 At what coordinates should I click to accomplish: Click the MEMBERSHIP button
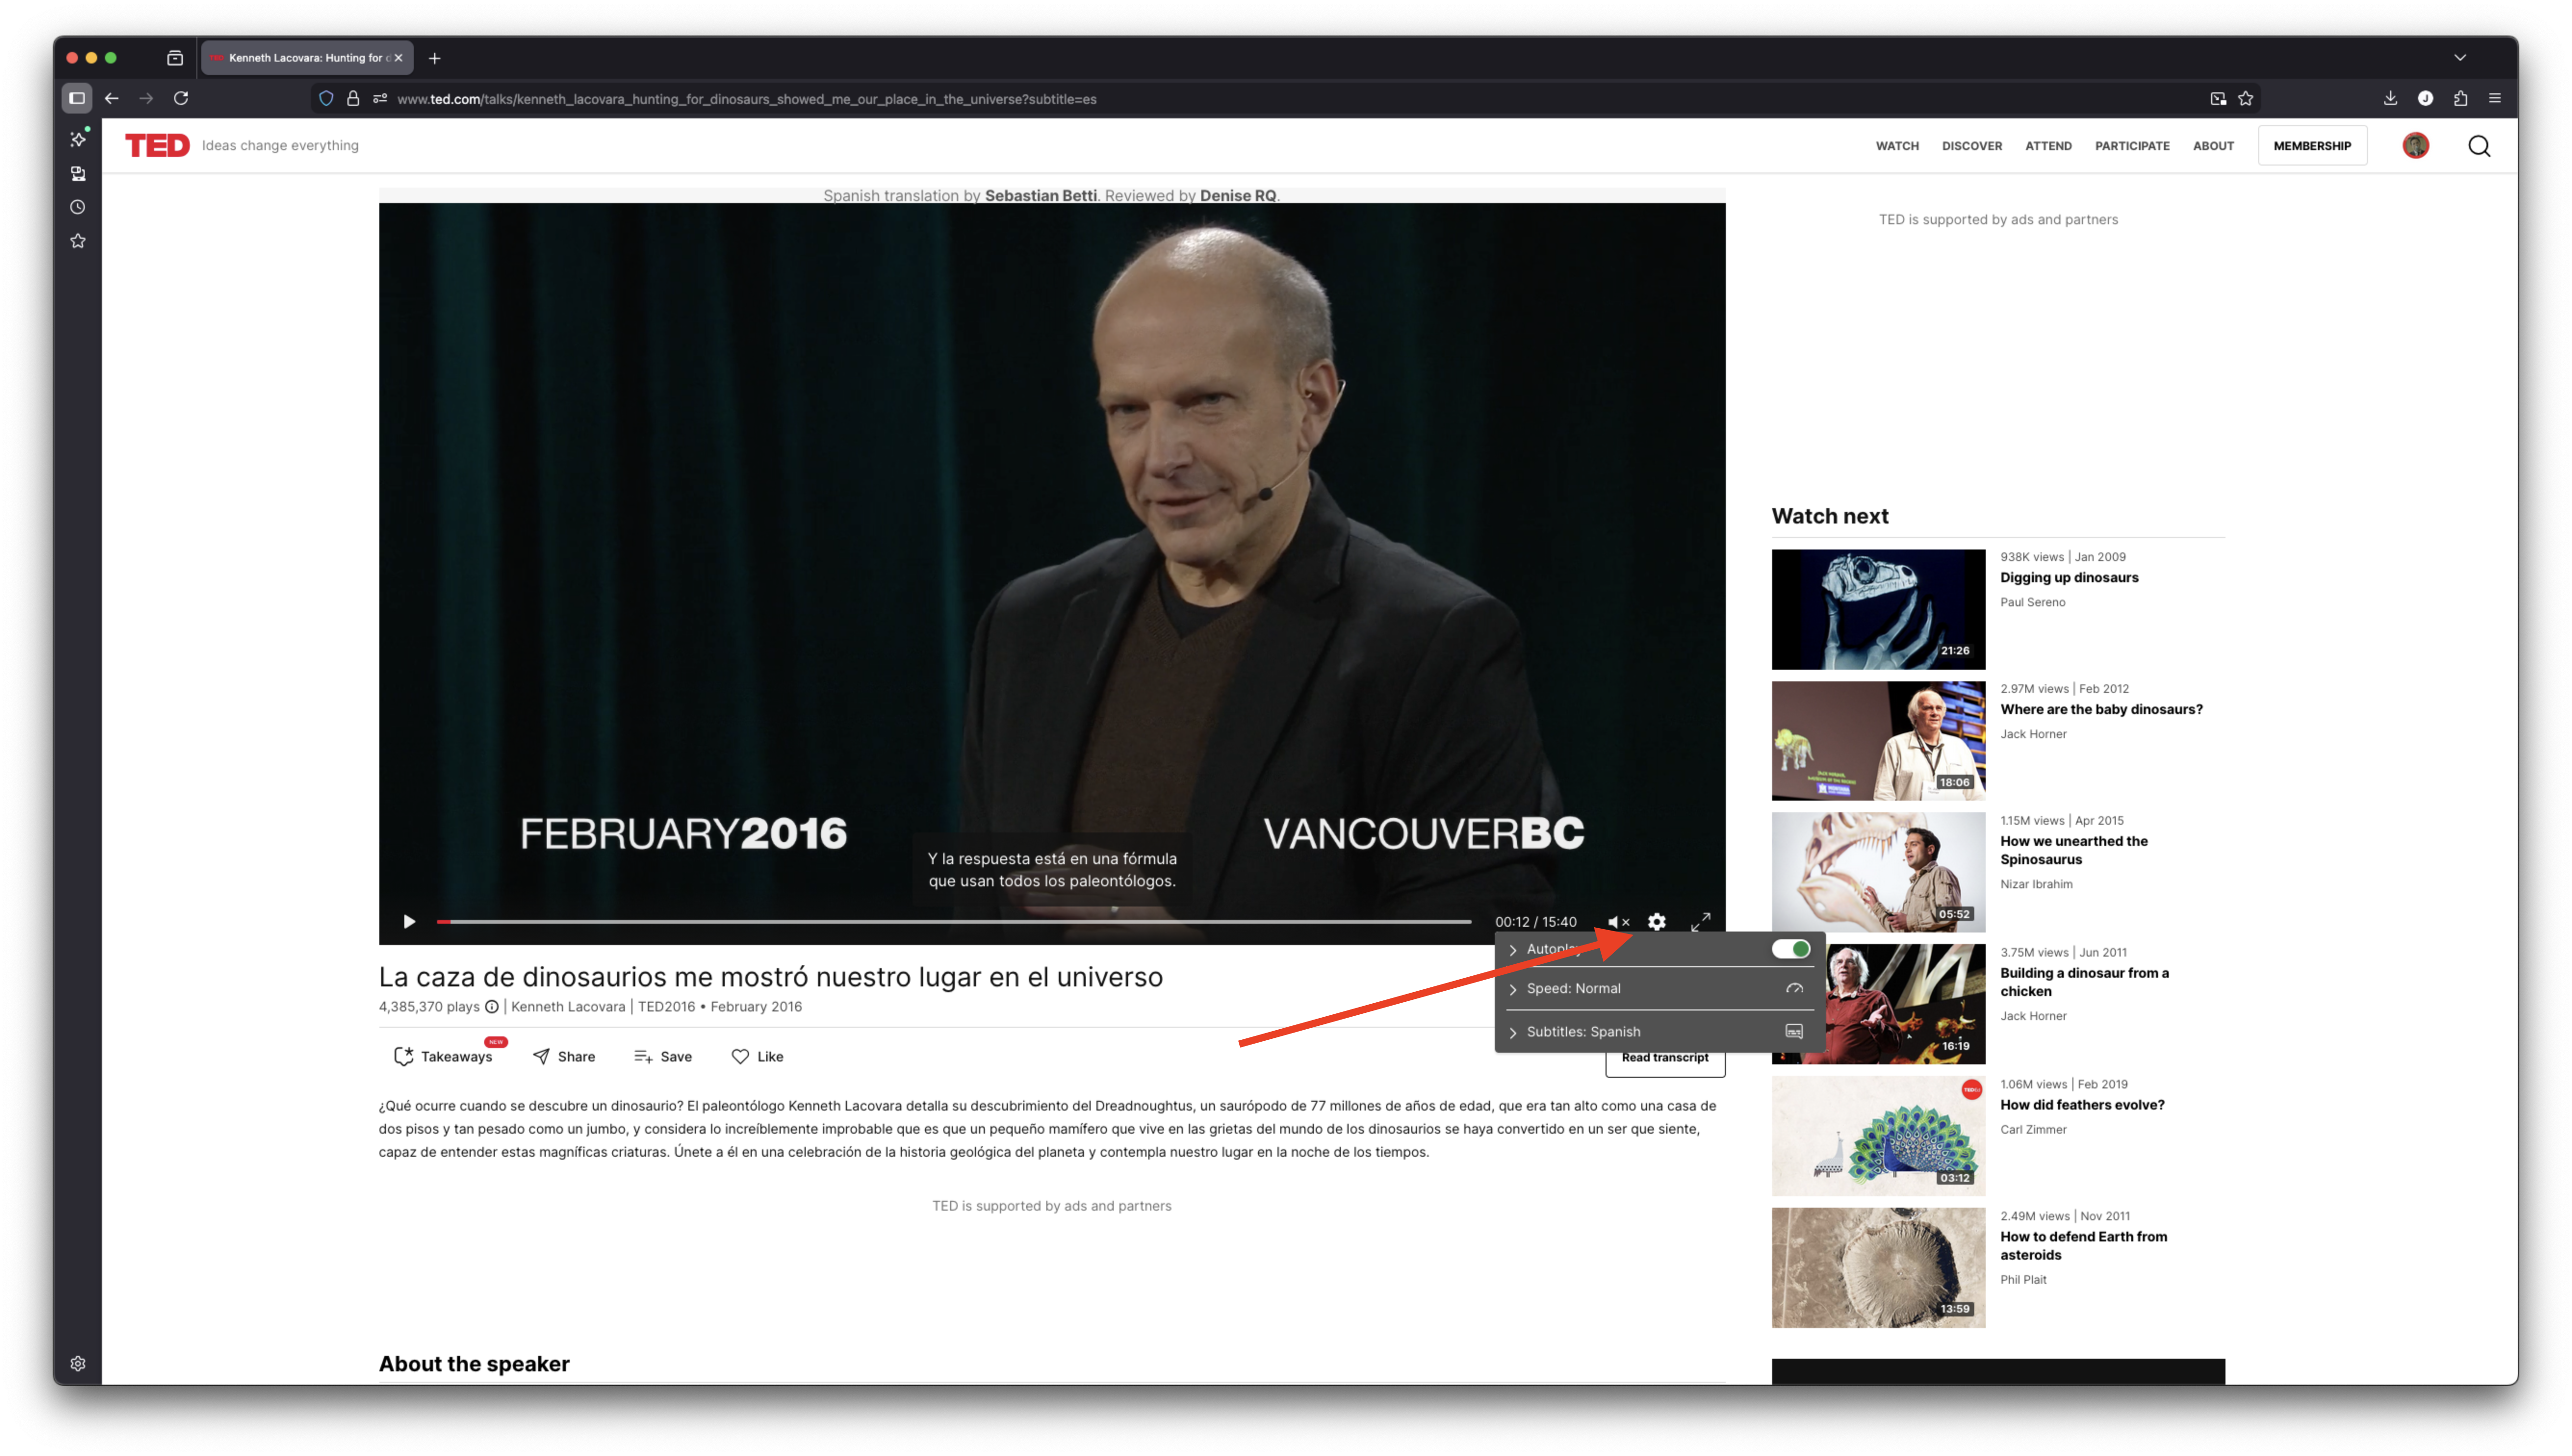pyautogui.click(x=2311, y=146)
